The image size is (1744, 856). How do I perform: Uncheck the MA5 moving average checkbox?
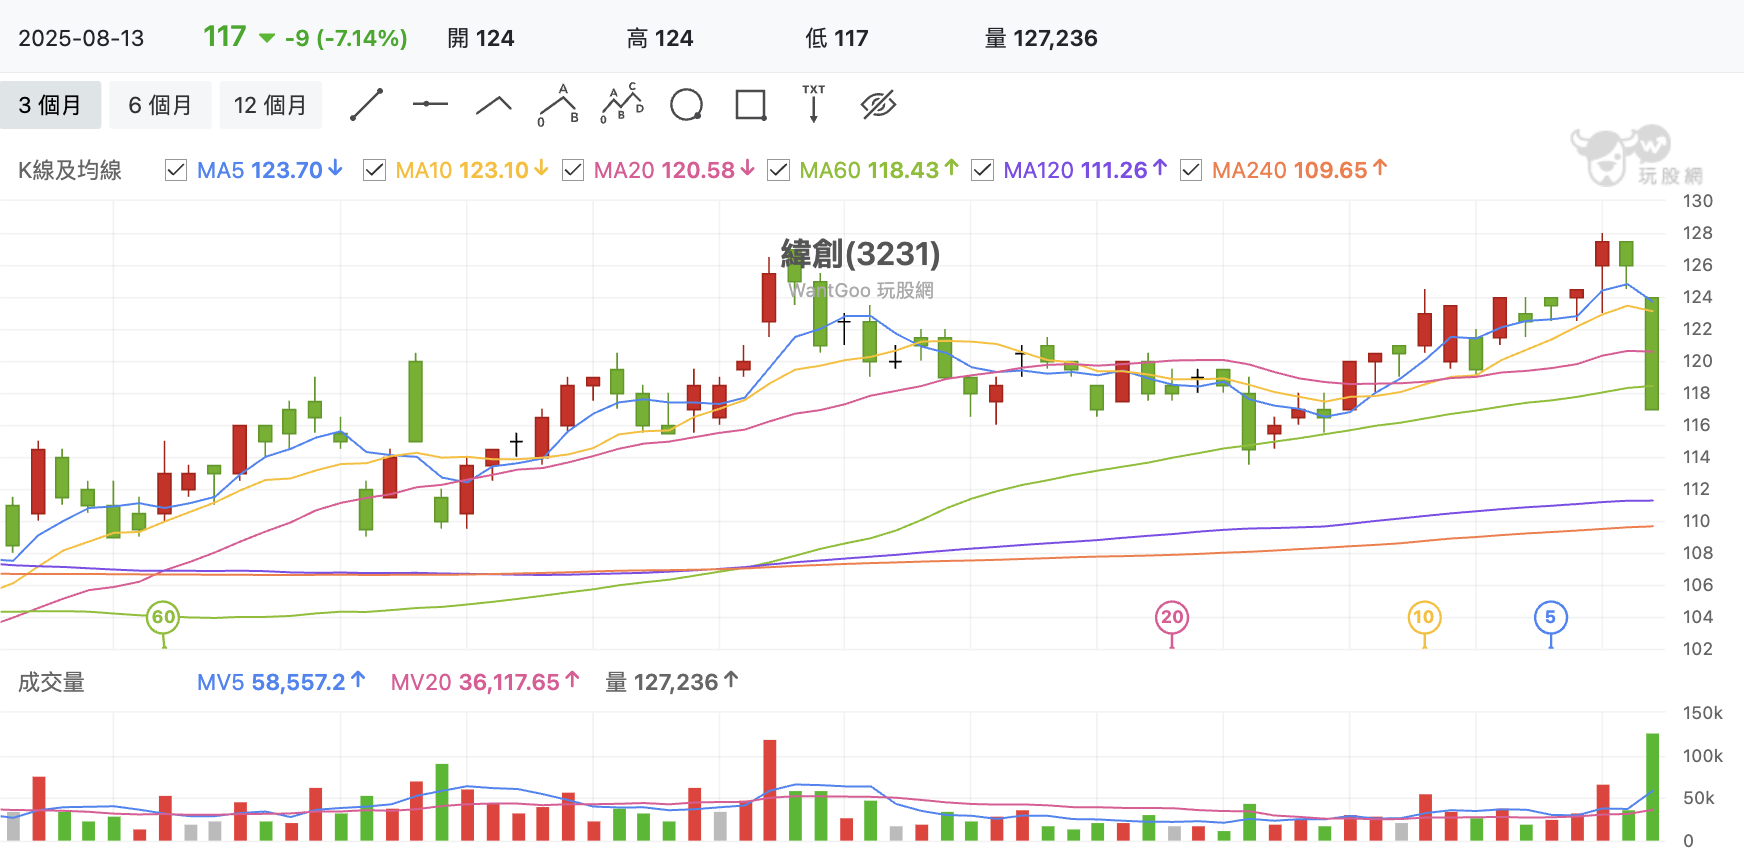[176, 170]
